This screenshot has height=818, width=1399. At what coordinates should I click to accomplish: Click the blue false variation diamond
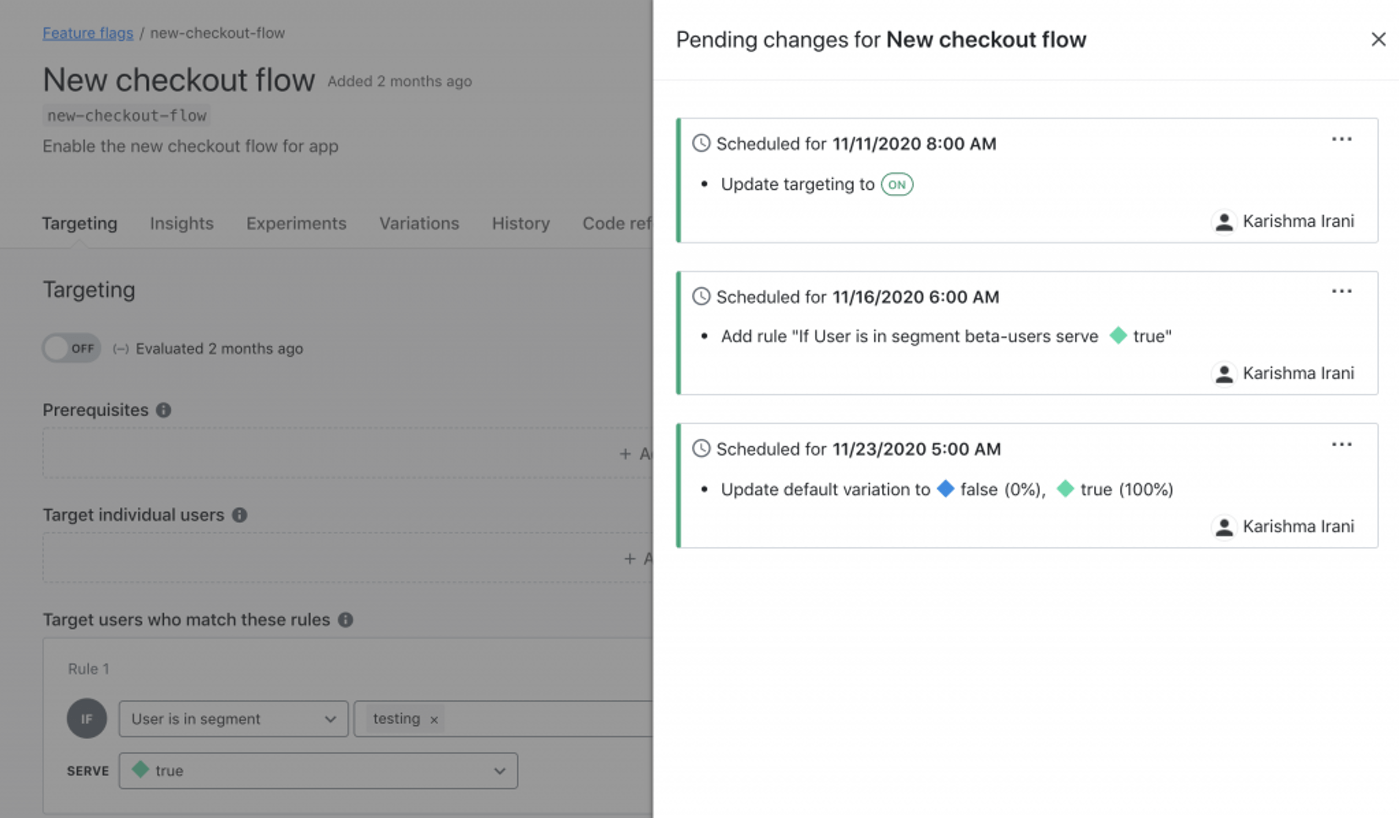coord(945,489)
